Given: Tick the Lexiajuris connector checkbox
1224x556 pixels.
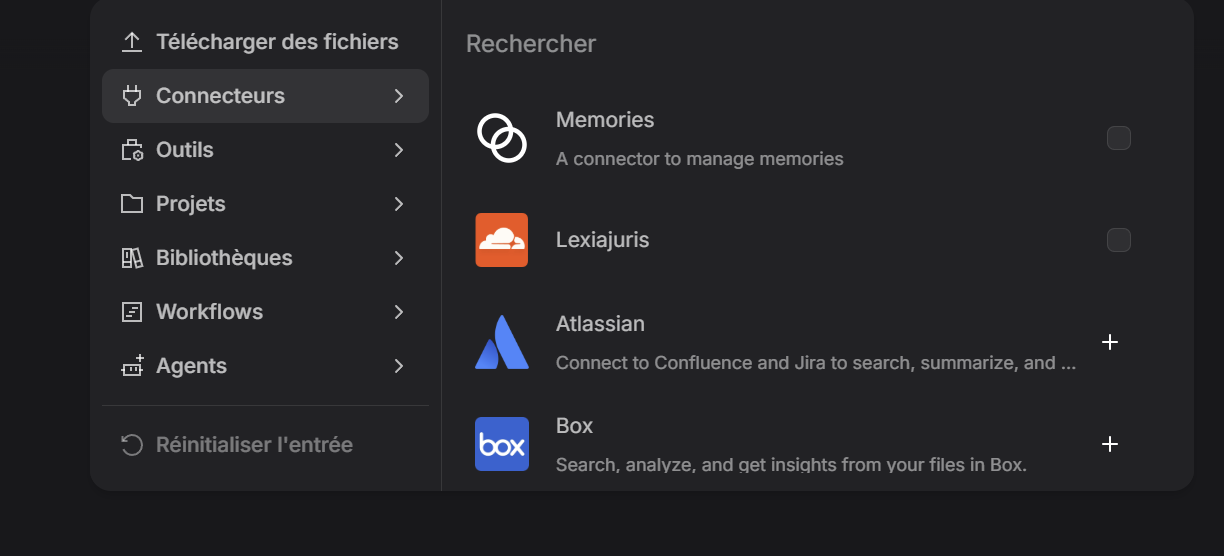Looking at the screenshot, I should [1119, 240].
